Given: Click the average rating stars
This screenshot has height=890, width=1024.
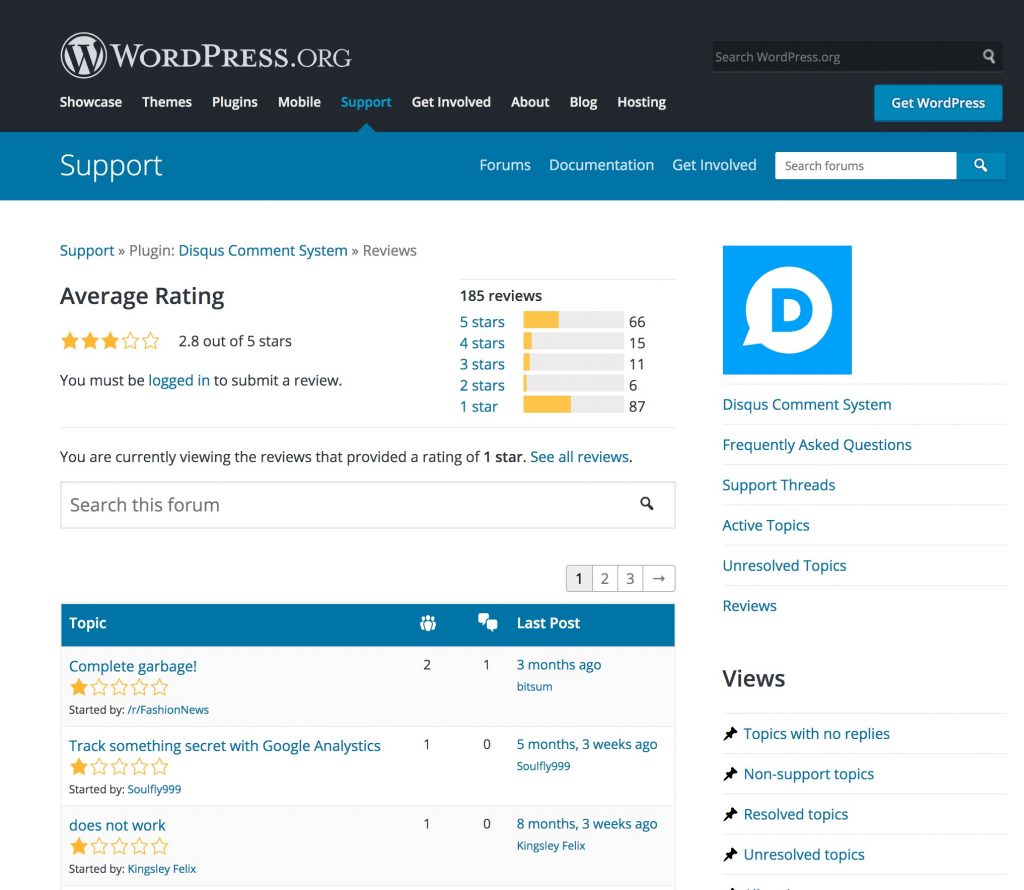Looking at the screenshot, I should pos(110,341).
